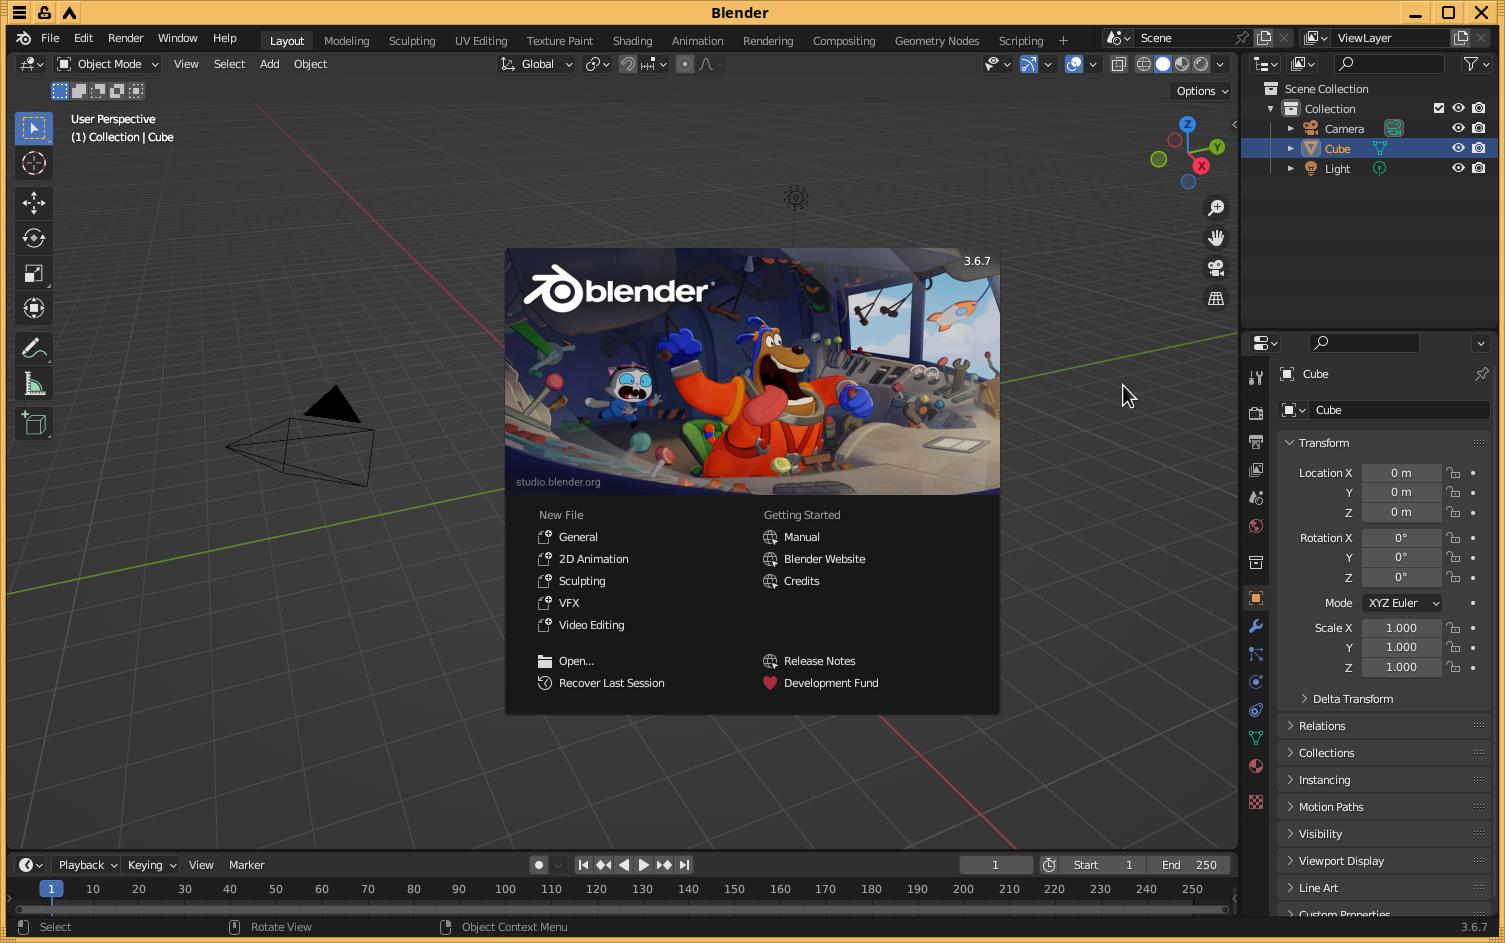
Task: Open the Modifiers wrench properties tab
Action: click(1256, 626)
